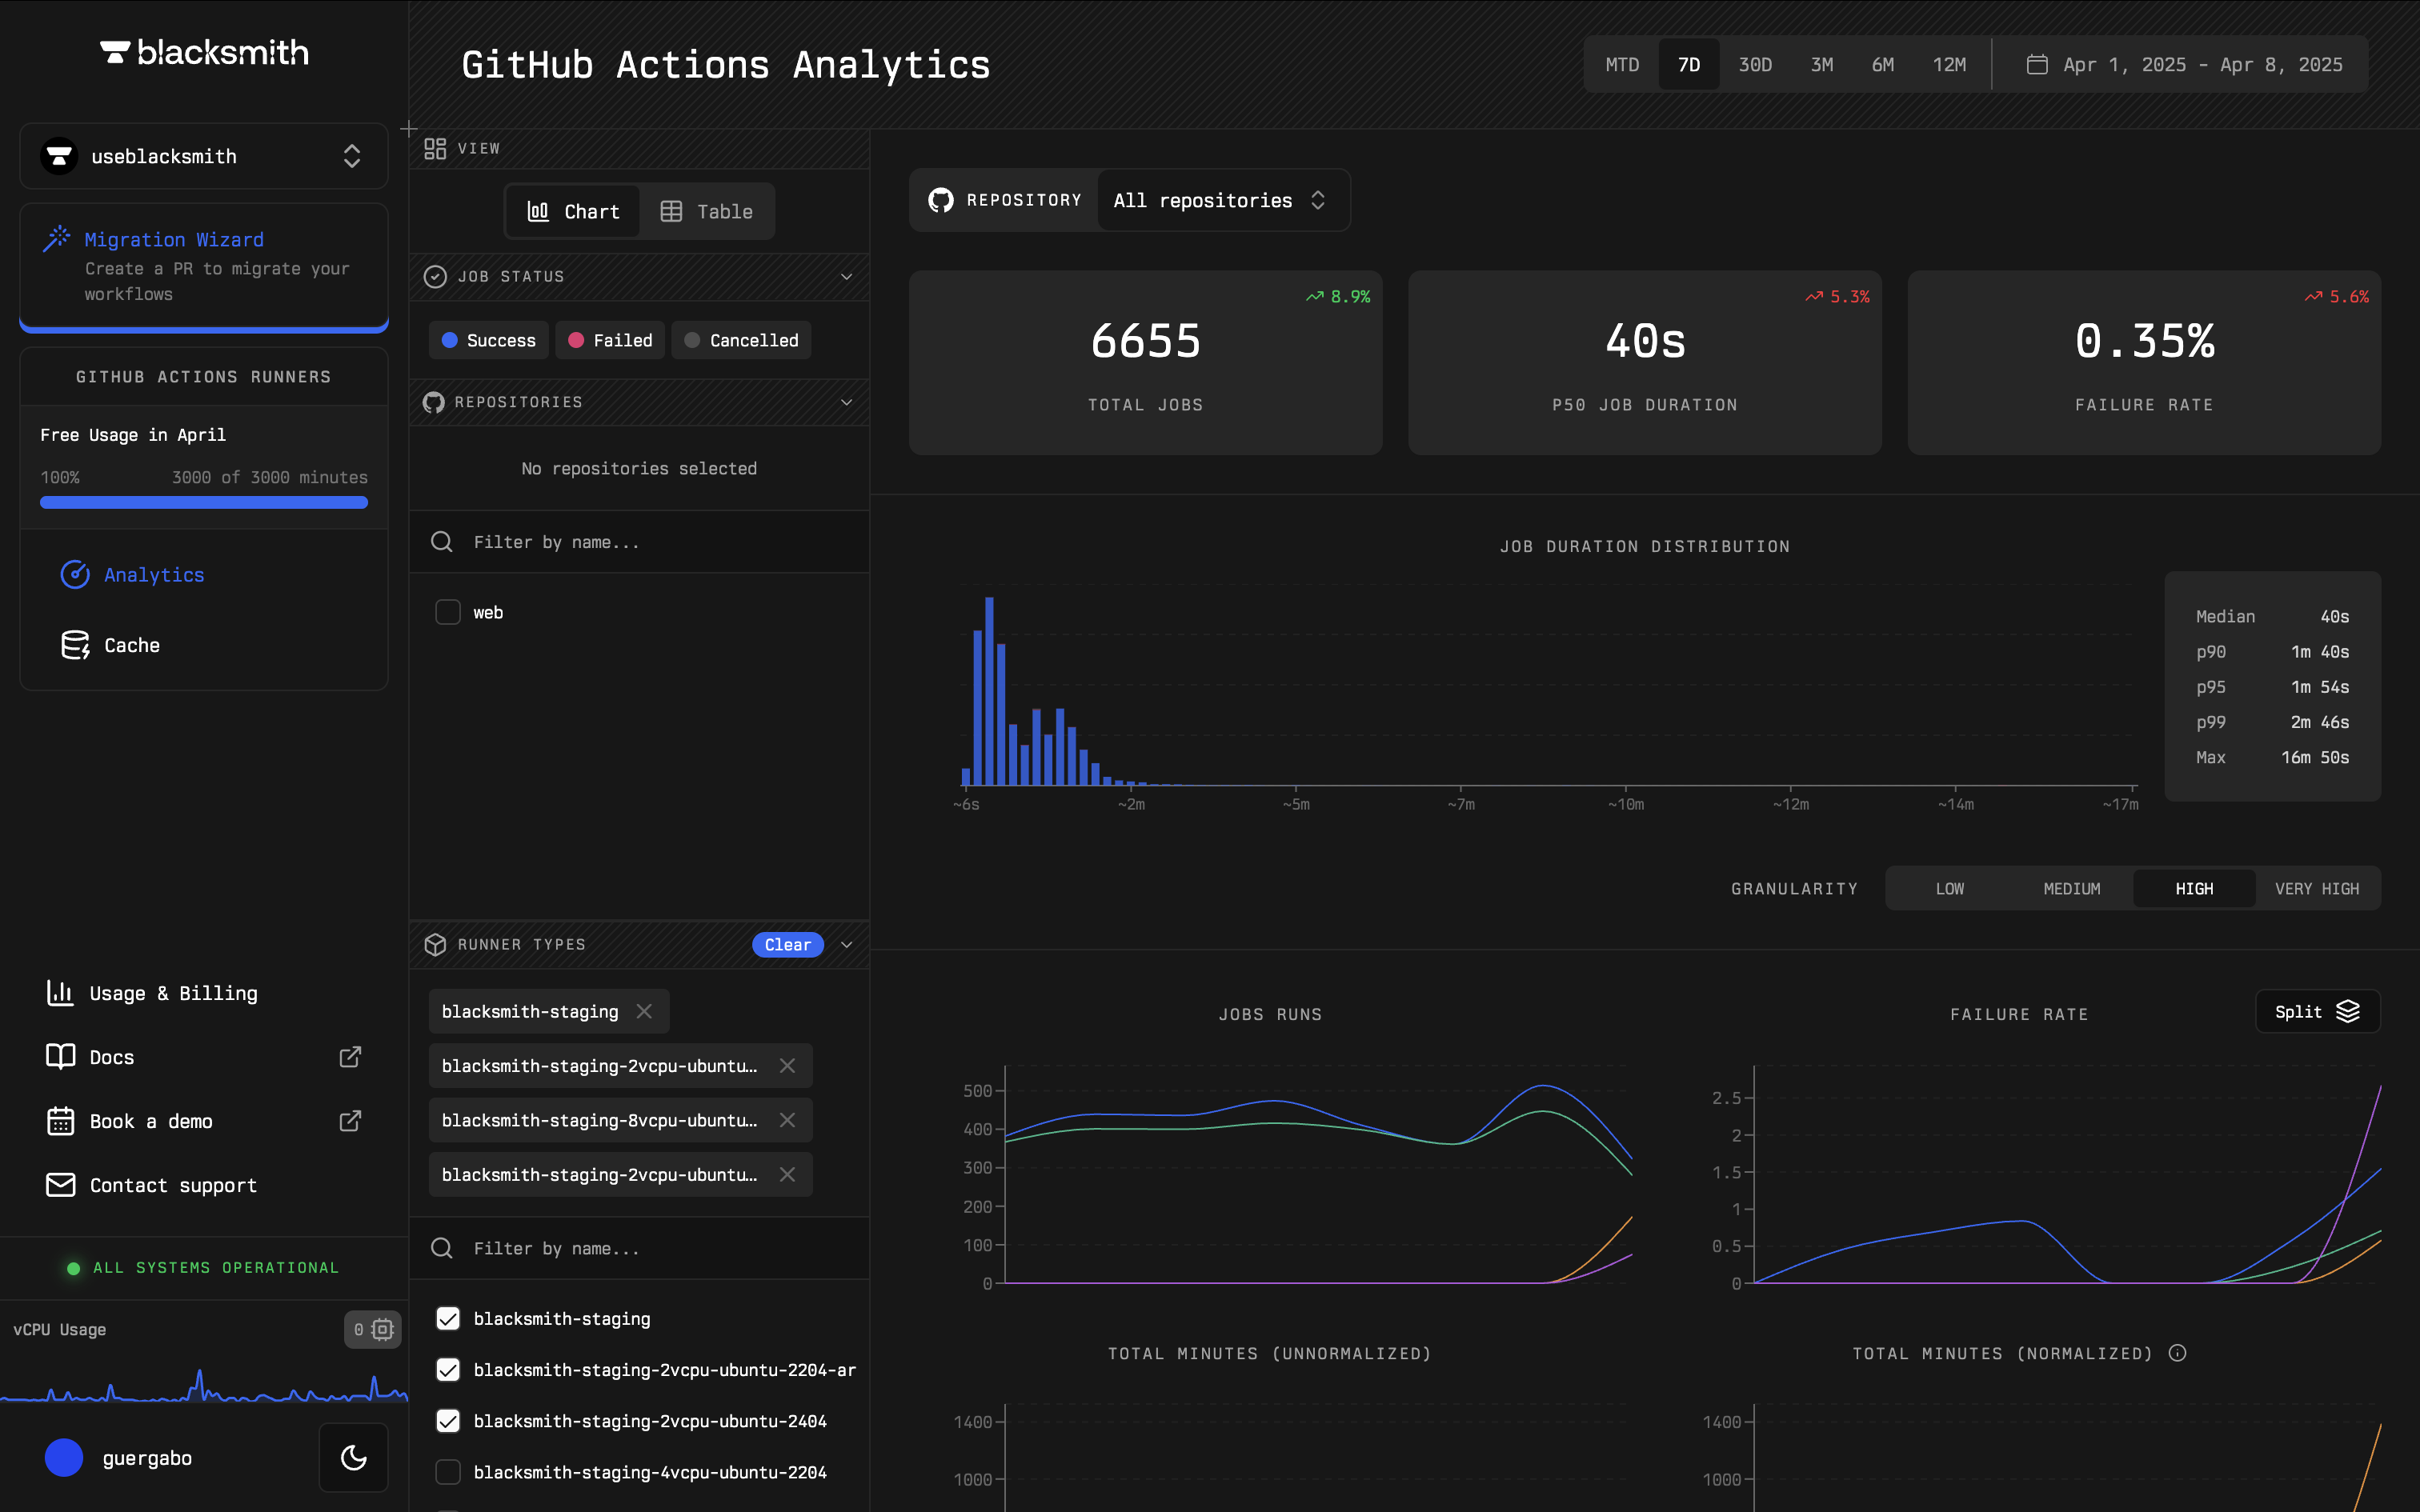Collapse the Job Status section chevron
The image size is (2420, 1512).
[846, 276]
